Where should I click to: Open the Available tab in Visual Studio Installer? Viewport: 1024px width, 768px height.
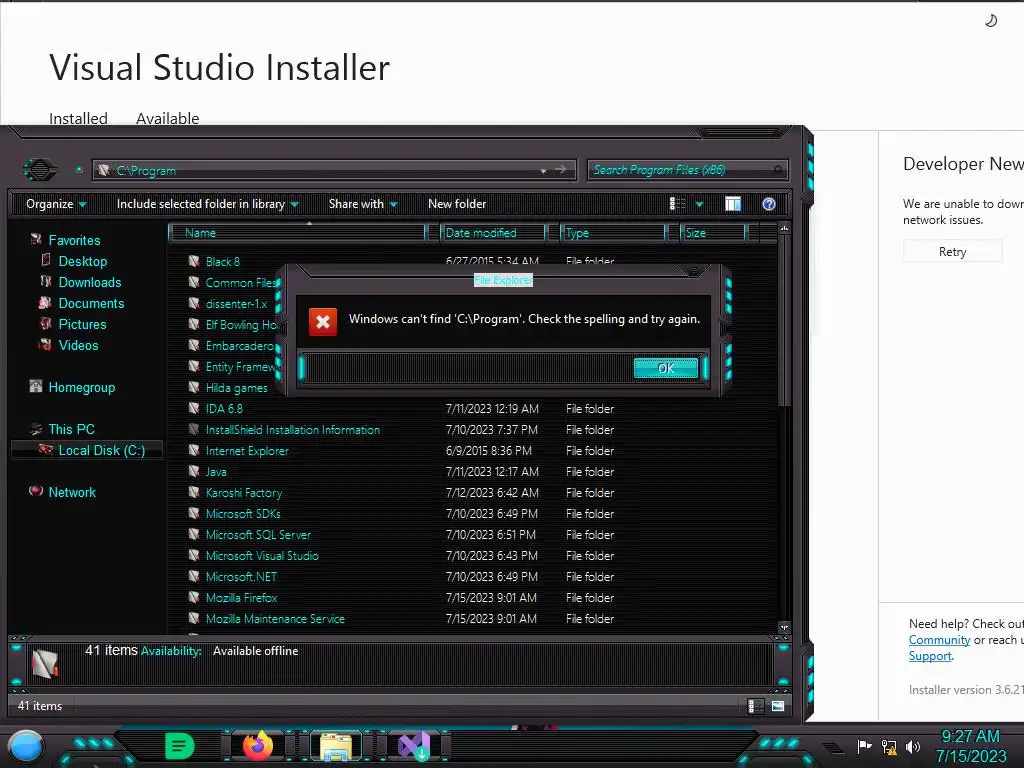click(167, 118)
